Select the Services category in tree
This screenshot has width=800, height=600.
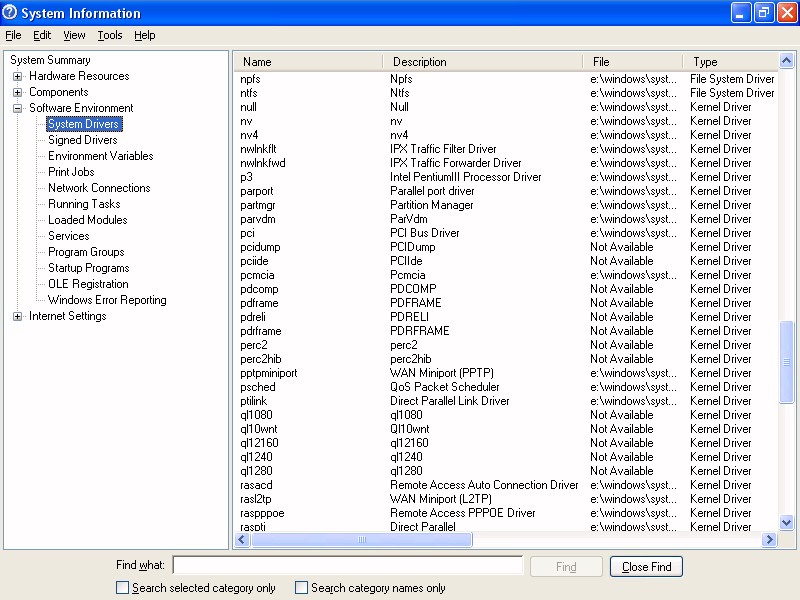click(x=69, y=236)
